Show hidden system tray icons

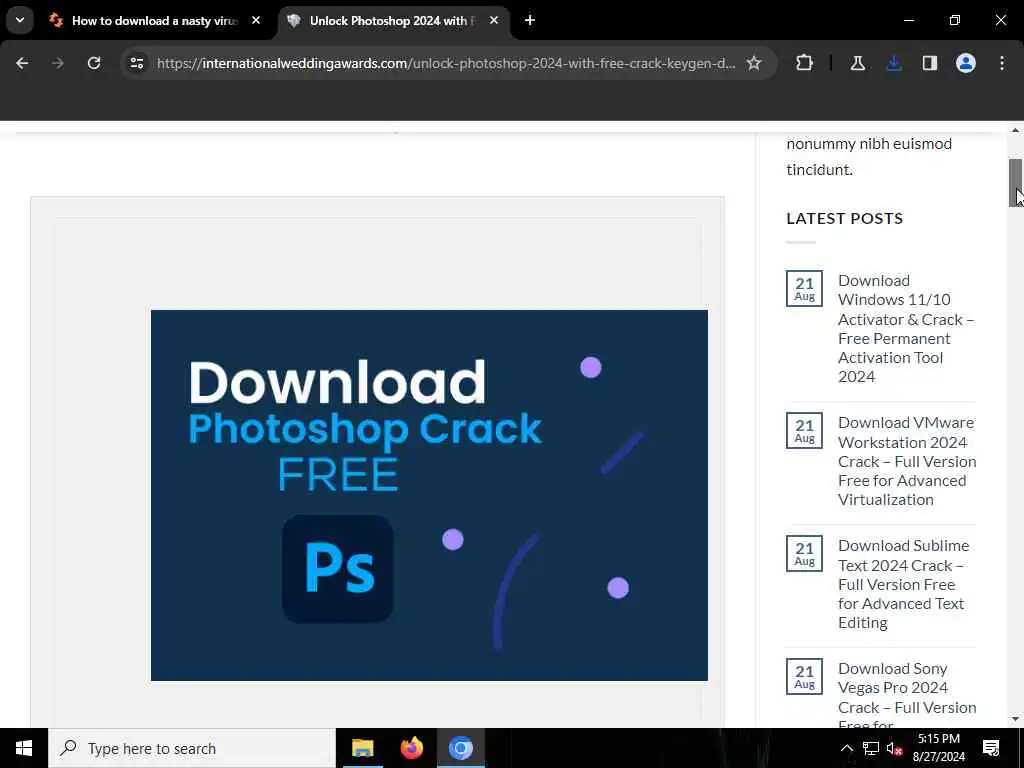[x=846, y=748]
